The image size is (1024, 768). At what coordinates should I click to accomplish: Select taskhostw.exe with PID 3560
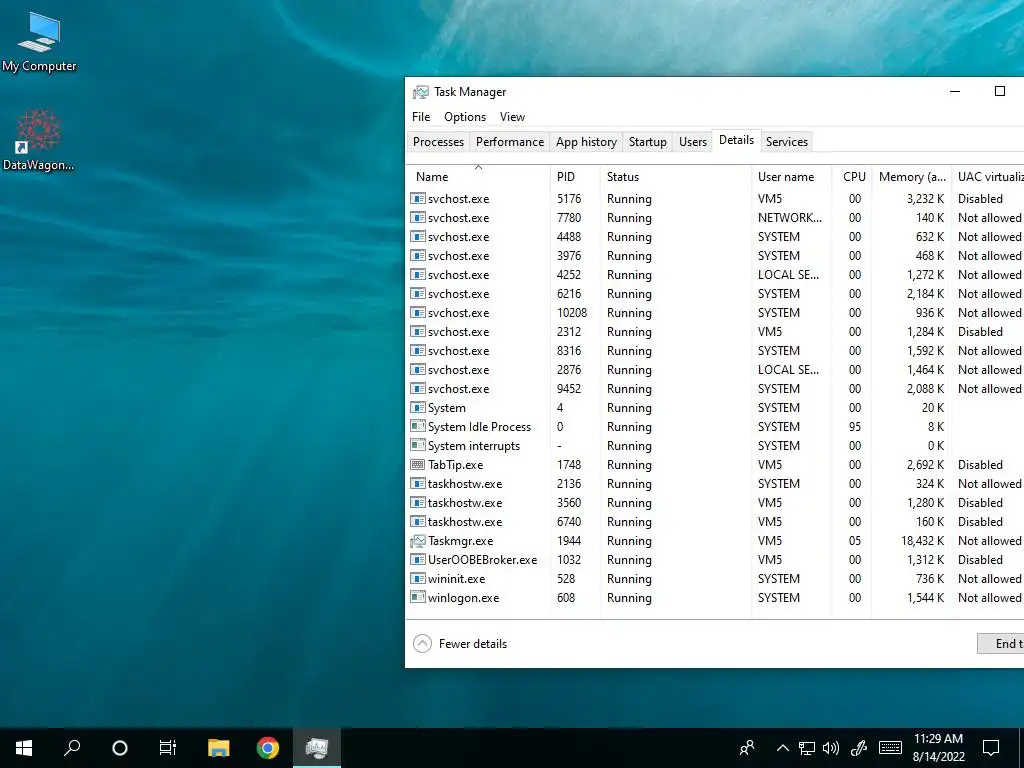(715, 503)
